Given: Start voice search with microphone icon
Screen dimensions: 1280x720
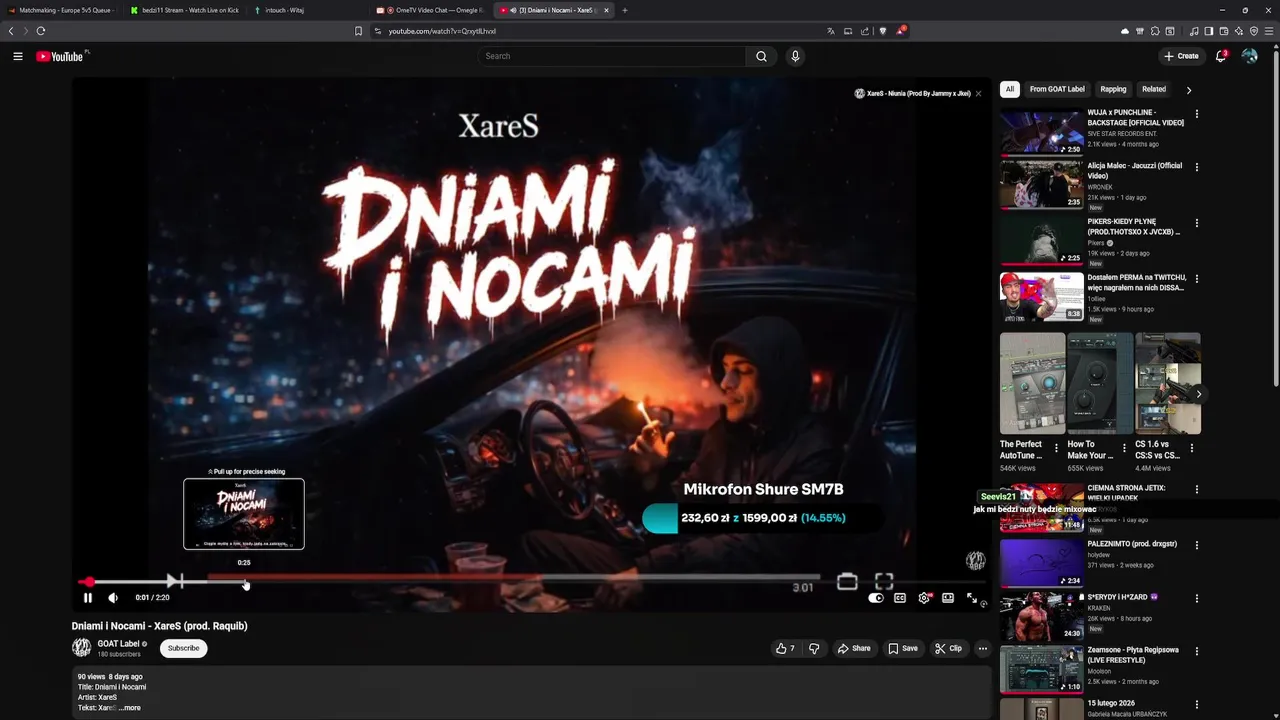Looking at the screenshot, I should point(795,56).
